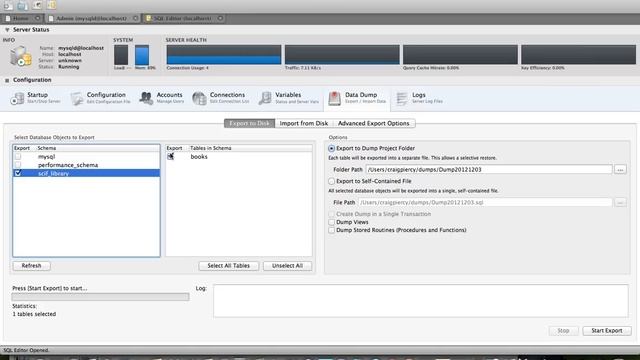Click the '1 tables selected' statistics text
640x360 pixels.
pyautogui.click(x=34, y=314)
